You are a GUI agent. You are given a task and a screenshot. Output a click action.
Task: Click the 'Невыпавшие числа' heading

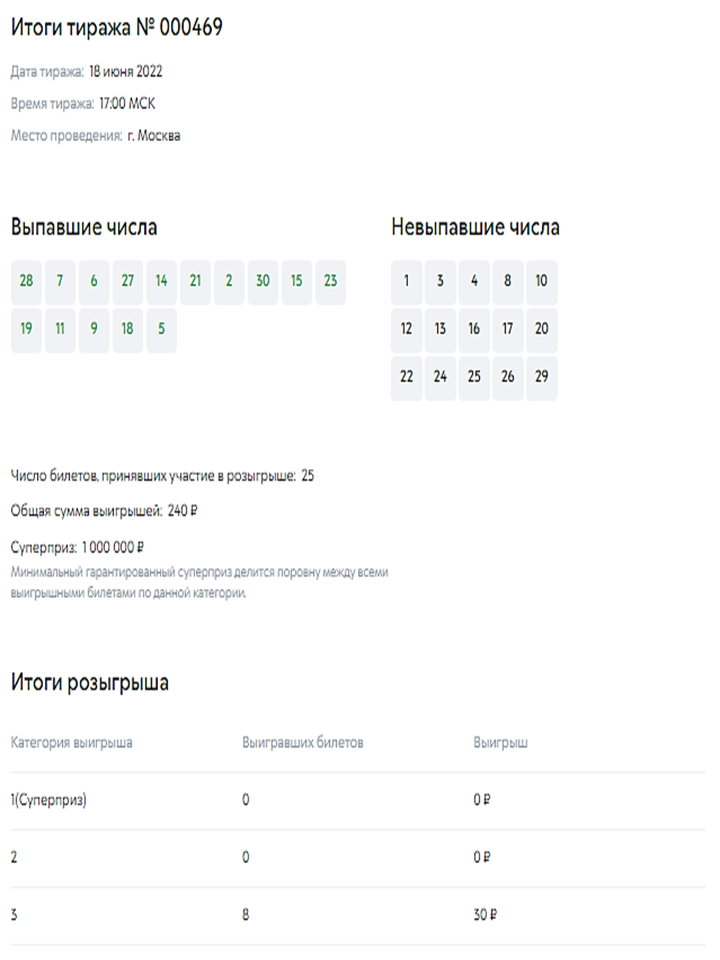[475, 228]
